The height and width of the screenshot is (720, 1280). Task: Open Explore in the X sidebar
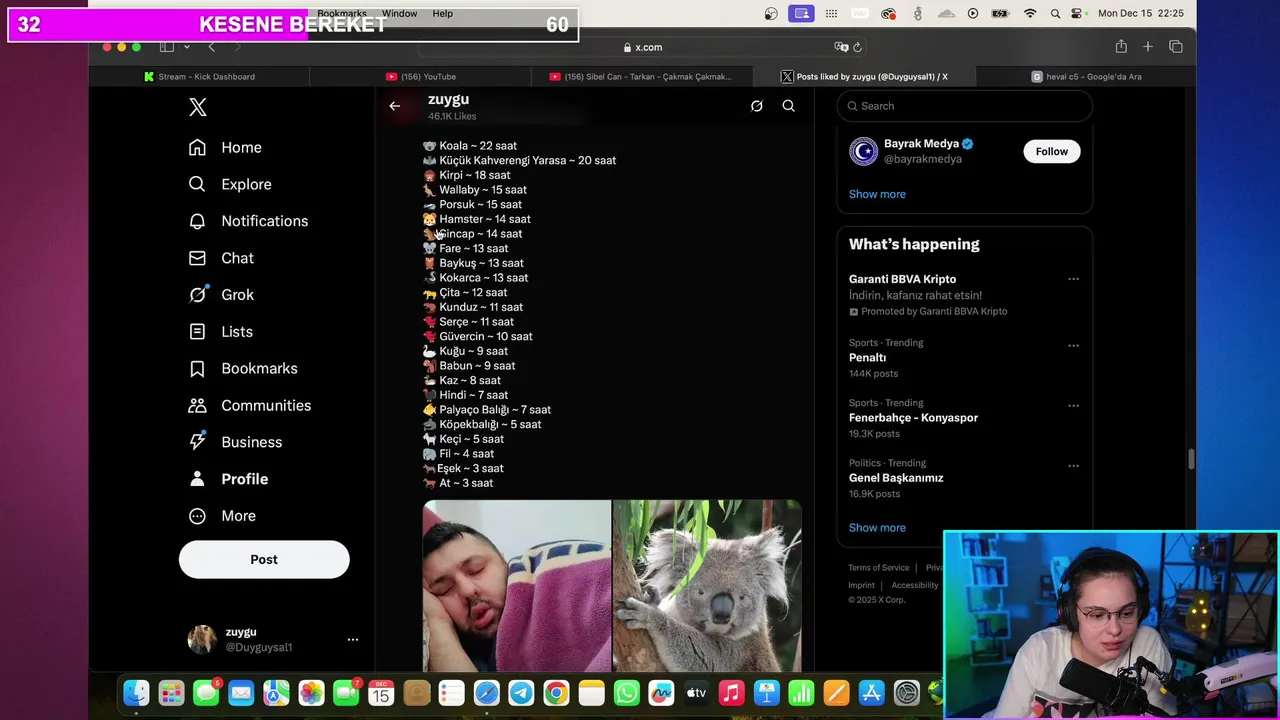click(x=230, y=184)
